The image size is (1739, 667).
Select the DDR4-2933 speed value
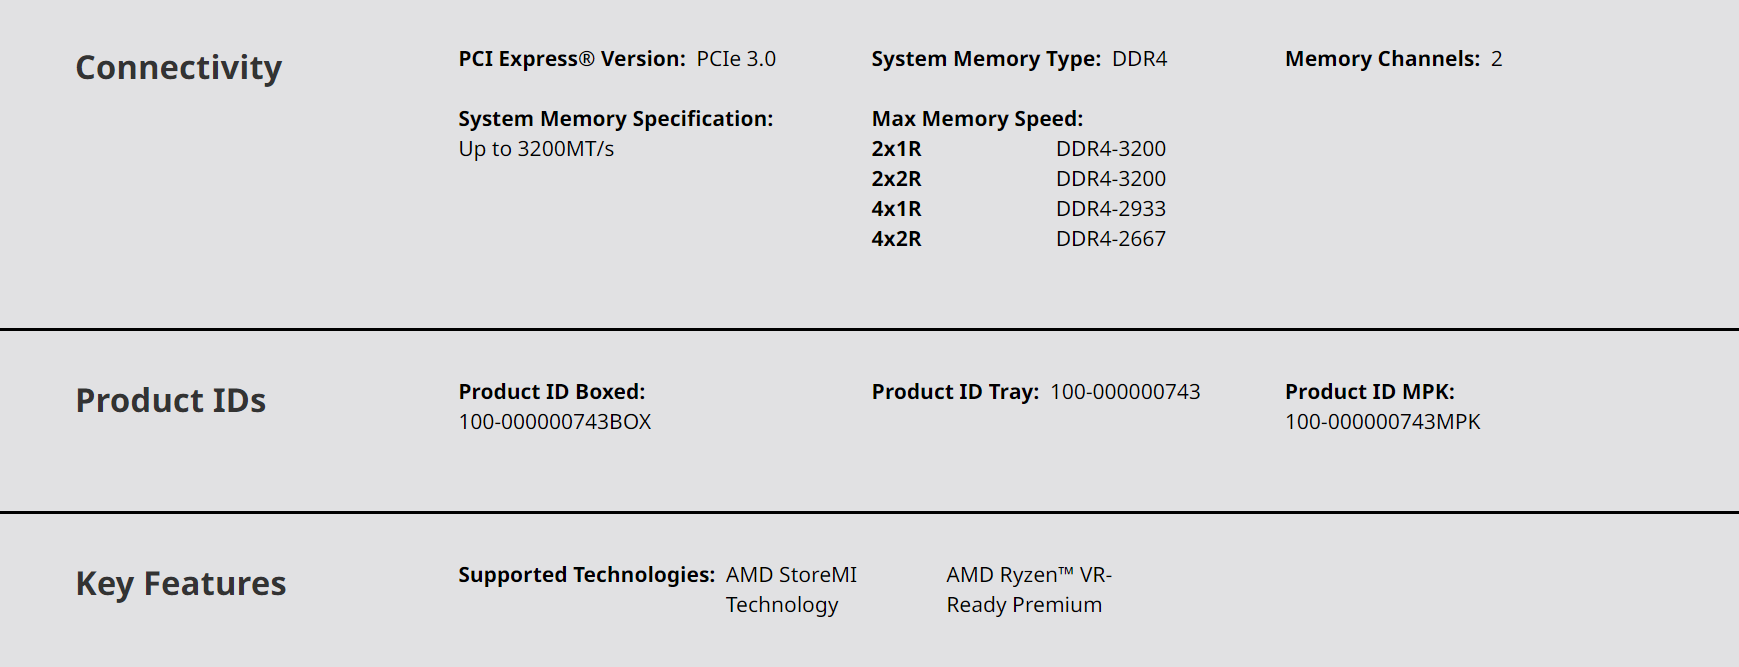click(x=1111, y=209)
